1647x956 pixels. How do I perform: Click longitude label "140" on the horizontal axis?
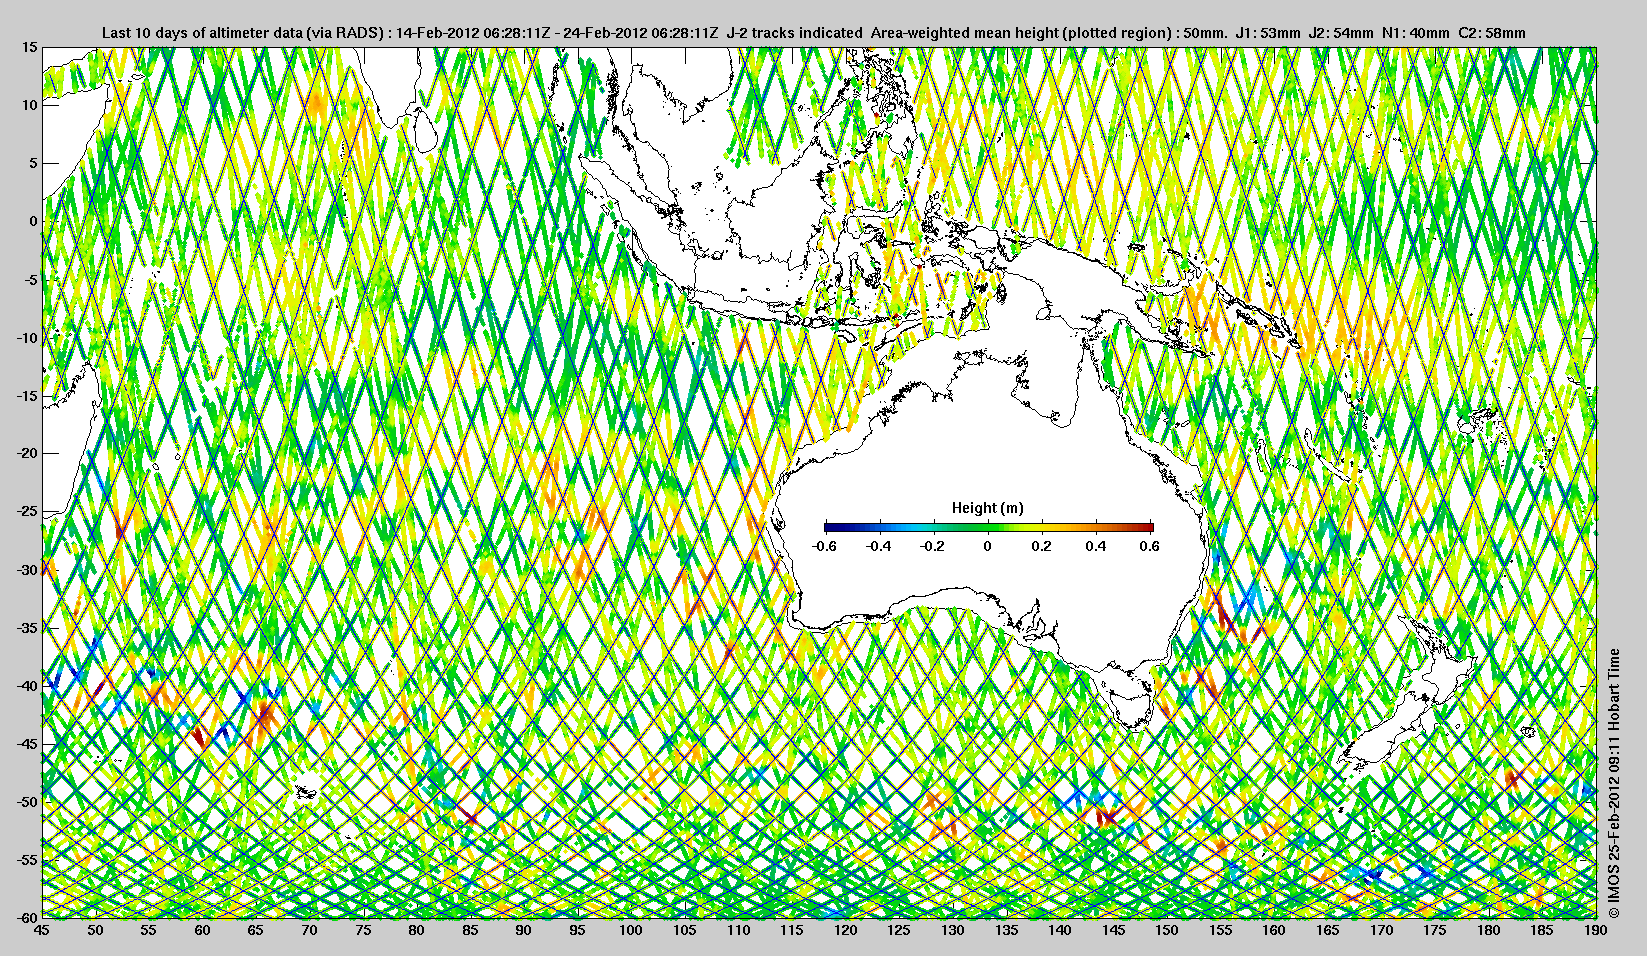1060,930
